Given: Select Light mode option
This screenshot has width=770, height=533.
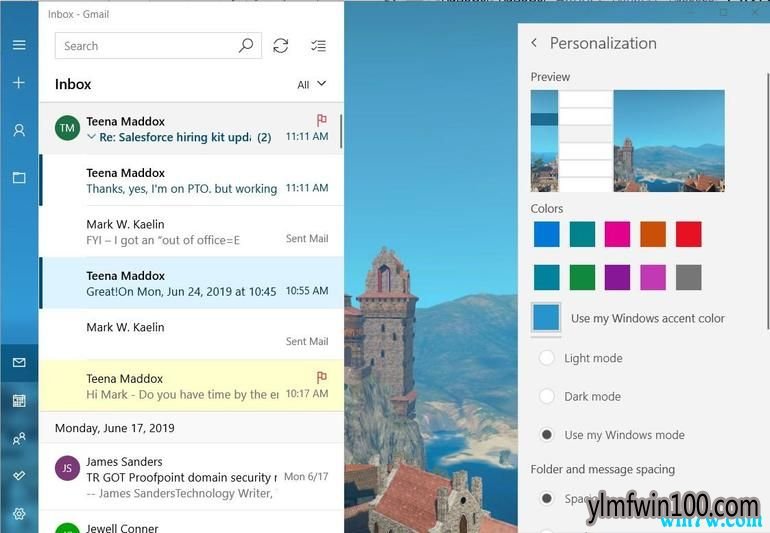Looking at the screenshot, I should pyautogui.click(x=547, y=358).
